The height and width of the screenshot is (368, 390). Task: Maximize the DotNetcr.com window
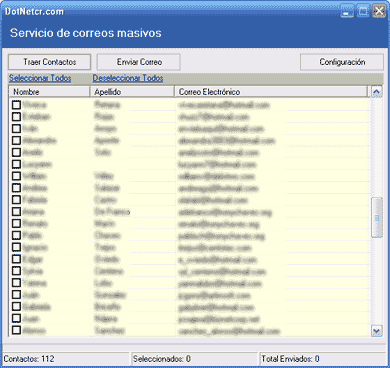[363, 11]
